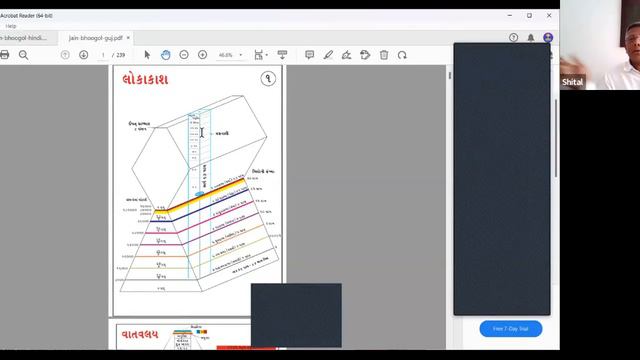Viewport: 640px width, 360px height.
Task: Click the scrolling mode toolbar icon
Action: pyautogui.click(x=282, y=55)
